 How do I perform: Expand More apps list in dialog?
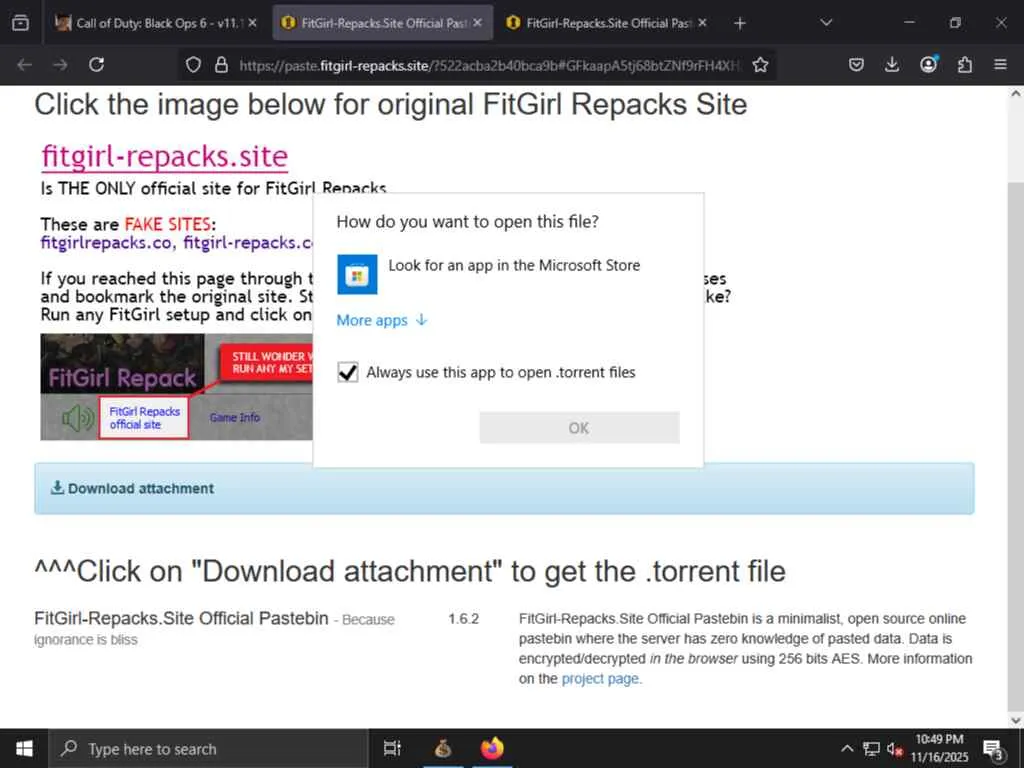click(x=382, y=320)
